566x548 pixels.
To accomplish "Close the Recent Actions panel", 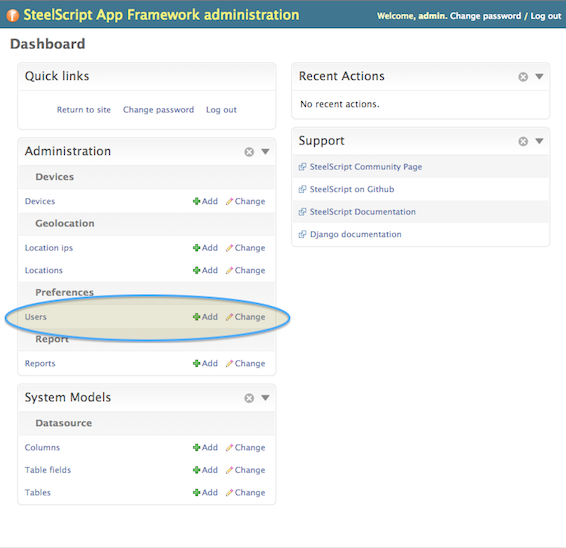I will point(523,77).
